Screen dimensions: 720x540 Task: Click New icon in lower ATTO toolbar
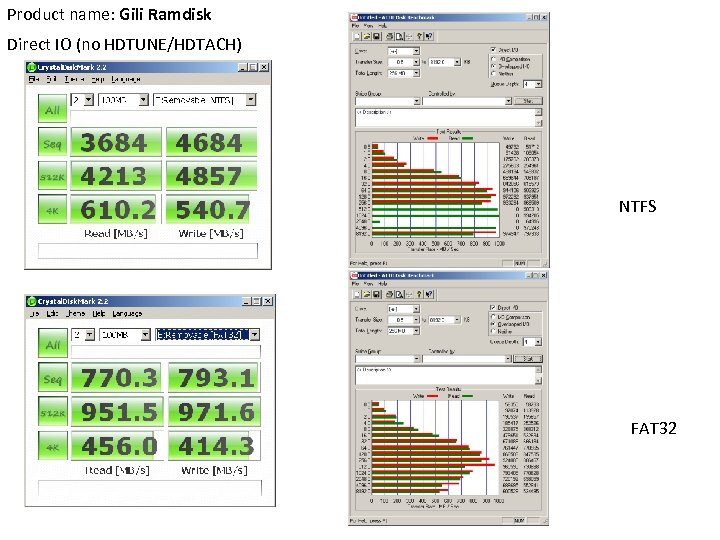(357, 294)
